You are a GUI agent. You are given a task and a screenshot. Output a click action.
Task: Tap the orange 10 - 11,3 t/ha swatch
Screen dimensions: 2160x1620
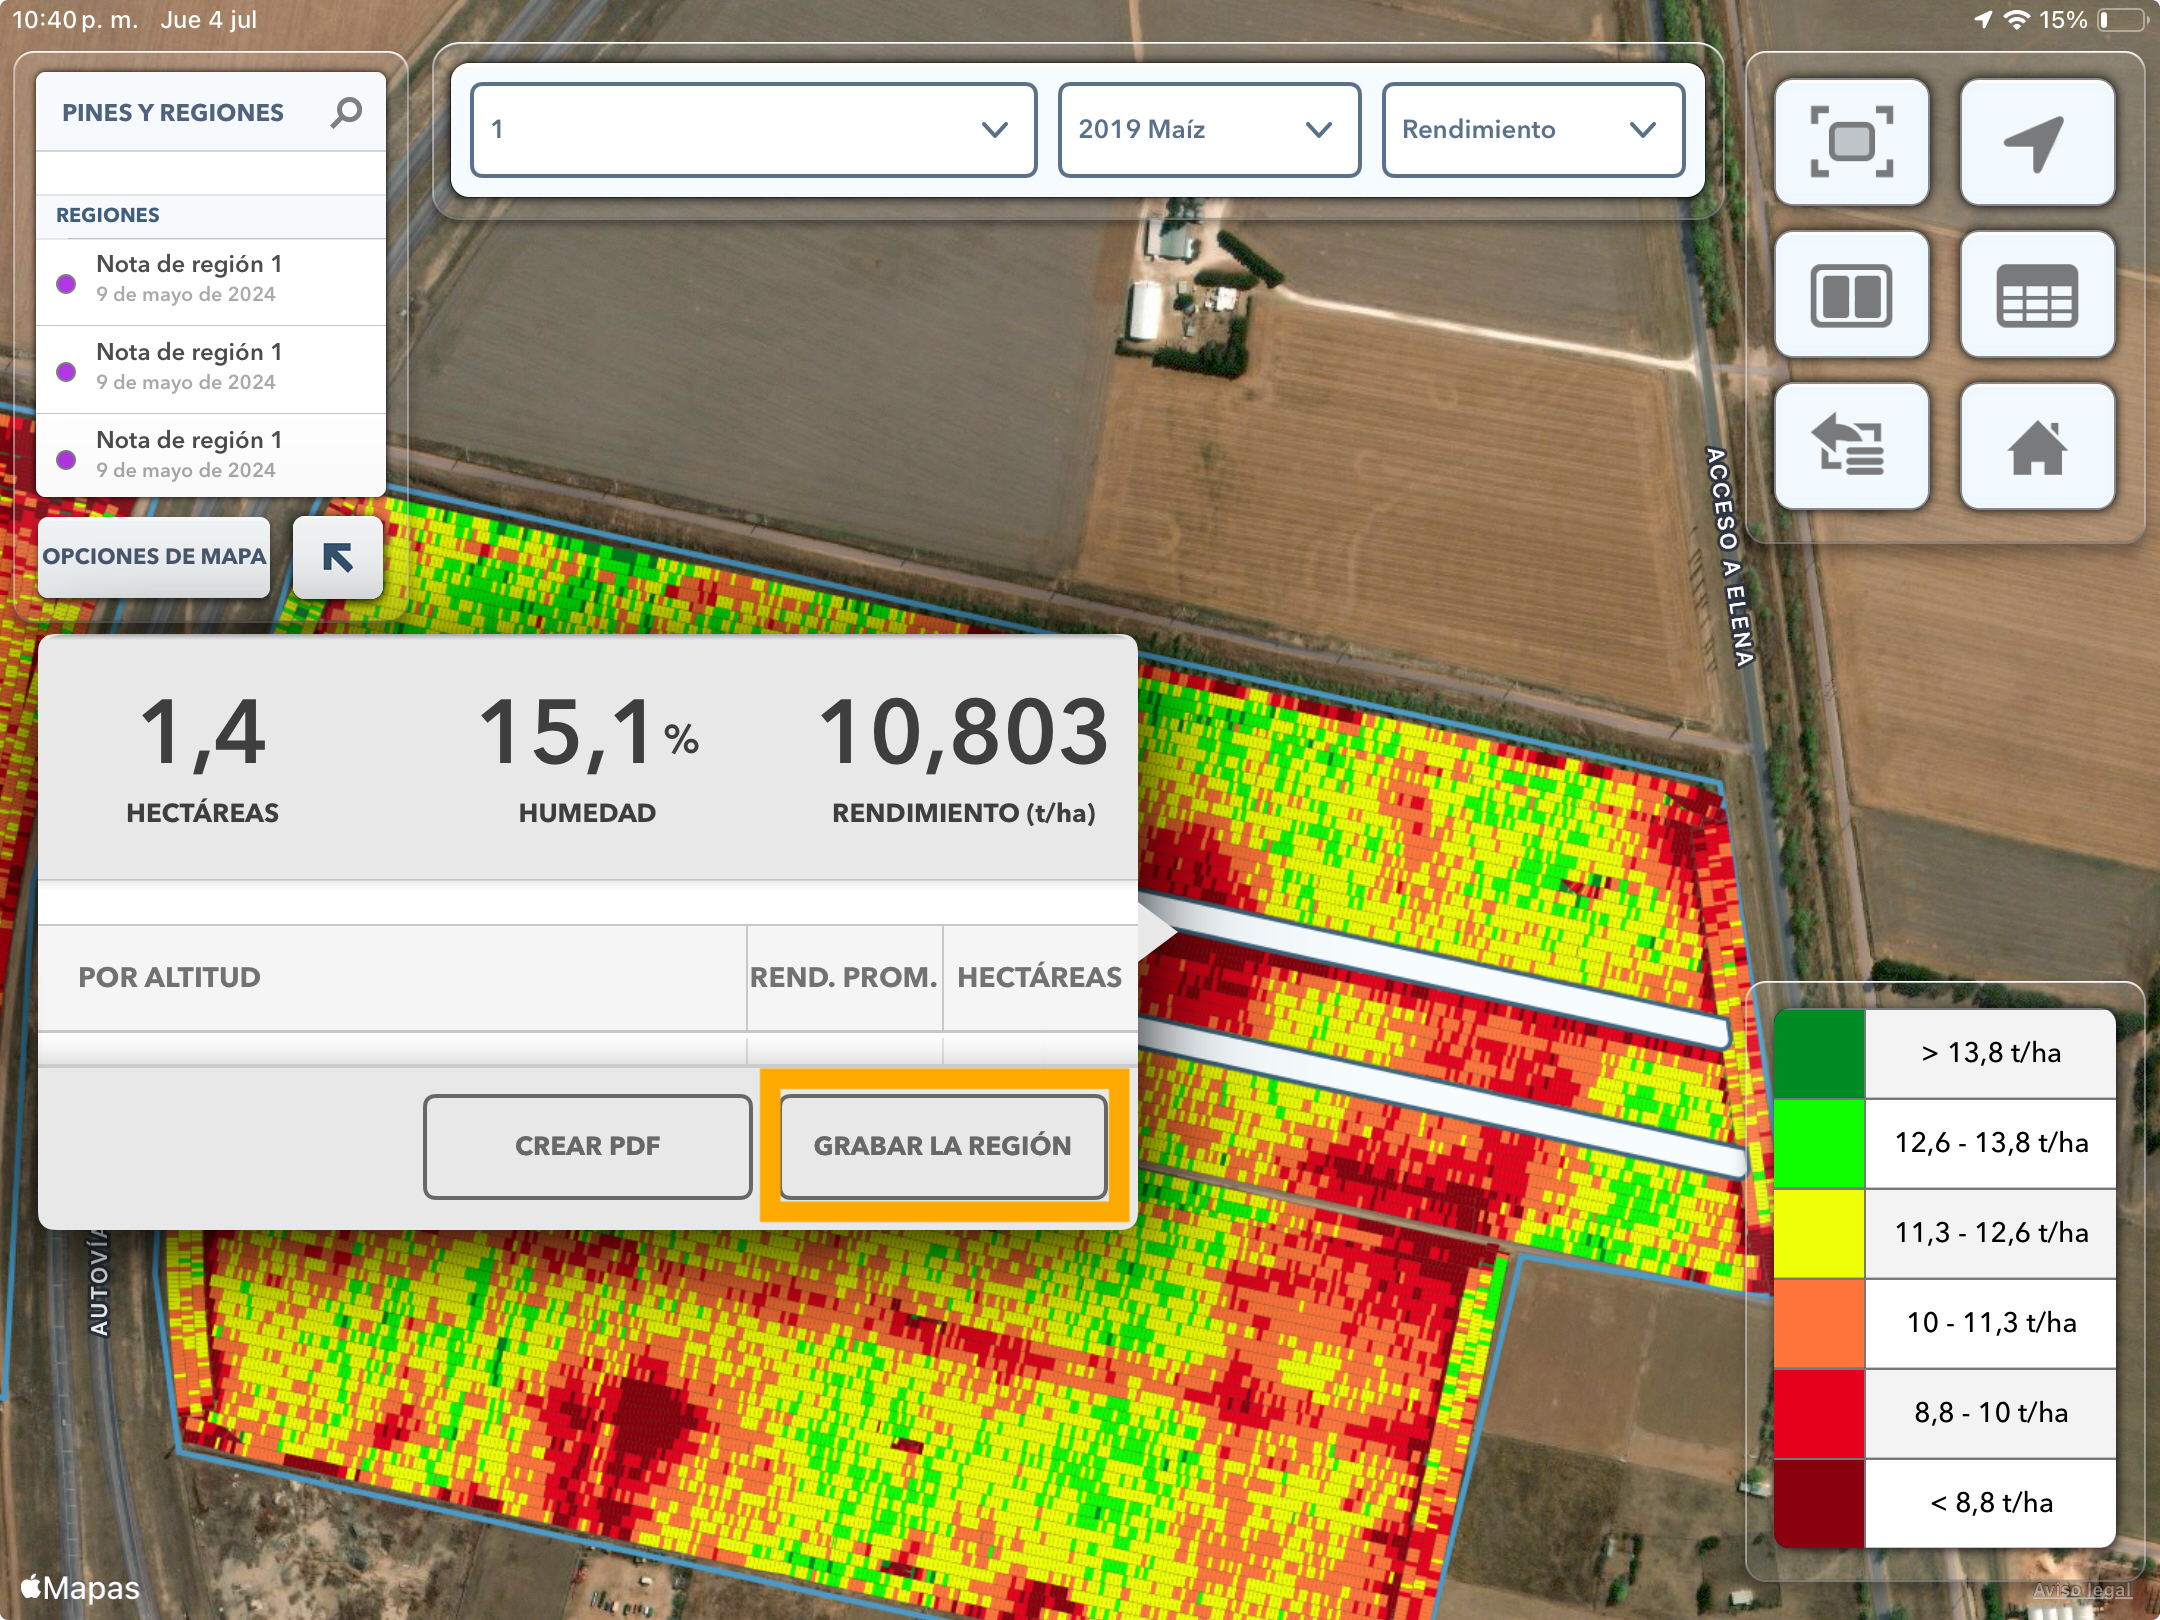[1819, 1324]
